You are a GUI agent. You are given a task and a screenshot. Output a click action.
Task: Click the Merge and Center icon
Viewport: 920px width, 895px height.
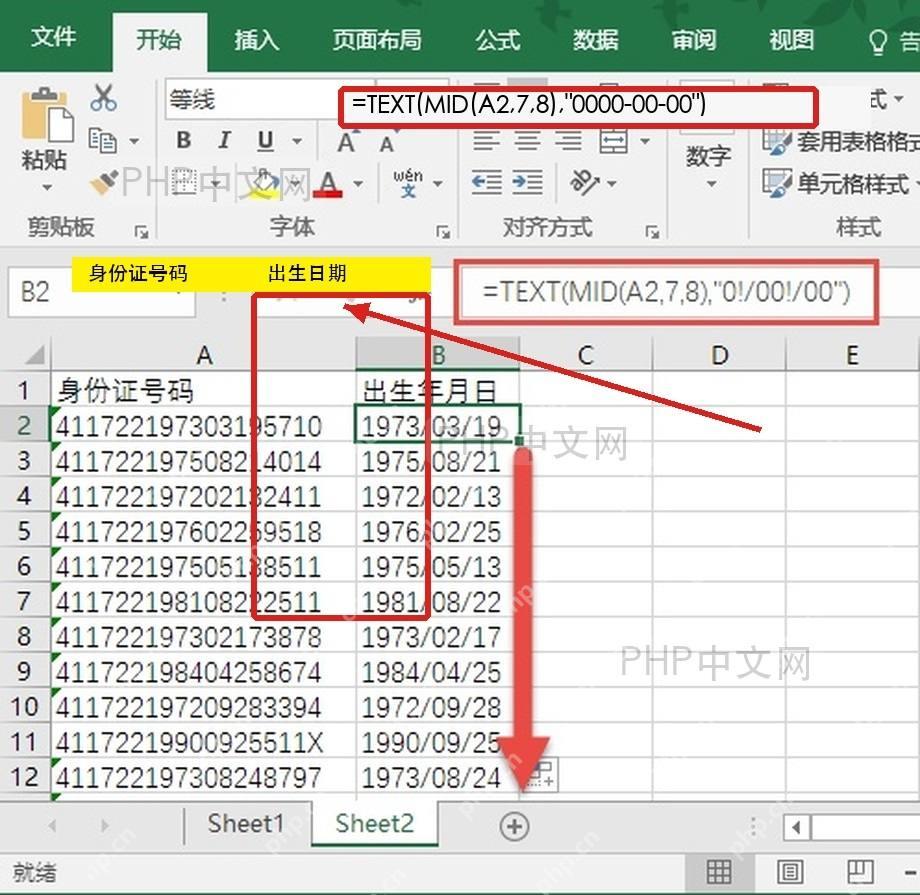(614, 141)
